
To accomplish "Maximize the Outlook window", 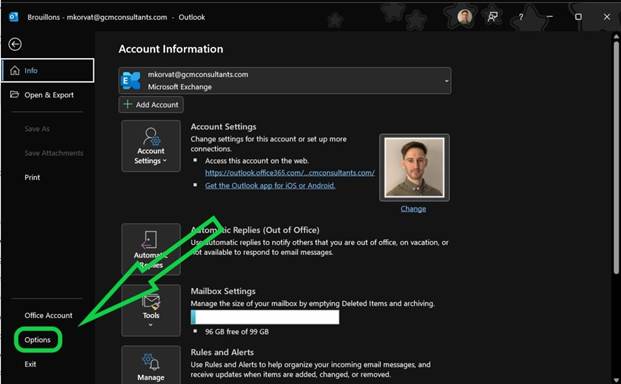I will click(x=578, y=17).
